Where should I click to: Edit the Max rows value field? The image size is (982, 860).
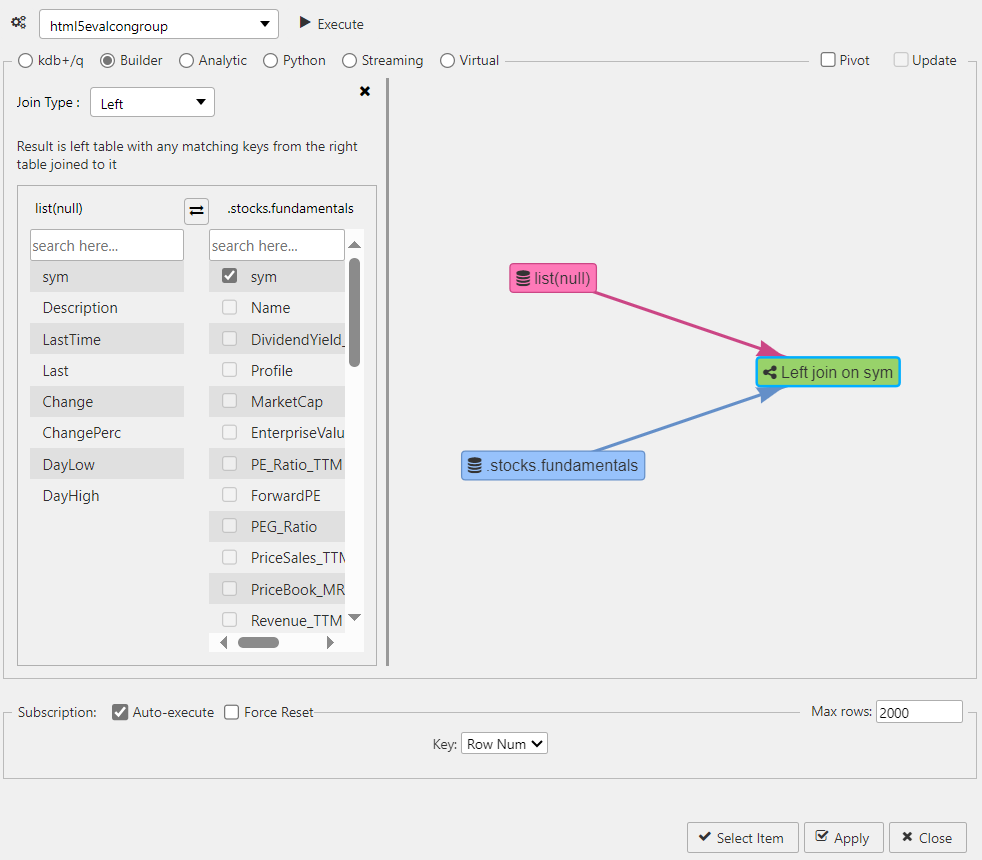pyautogui.click(x=918, y=711)
